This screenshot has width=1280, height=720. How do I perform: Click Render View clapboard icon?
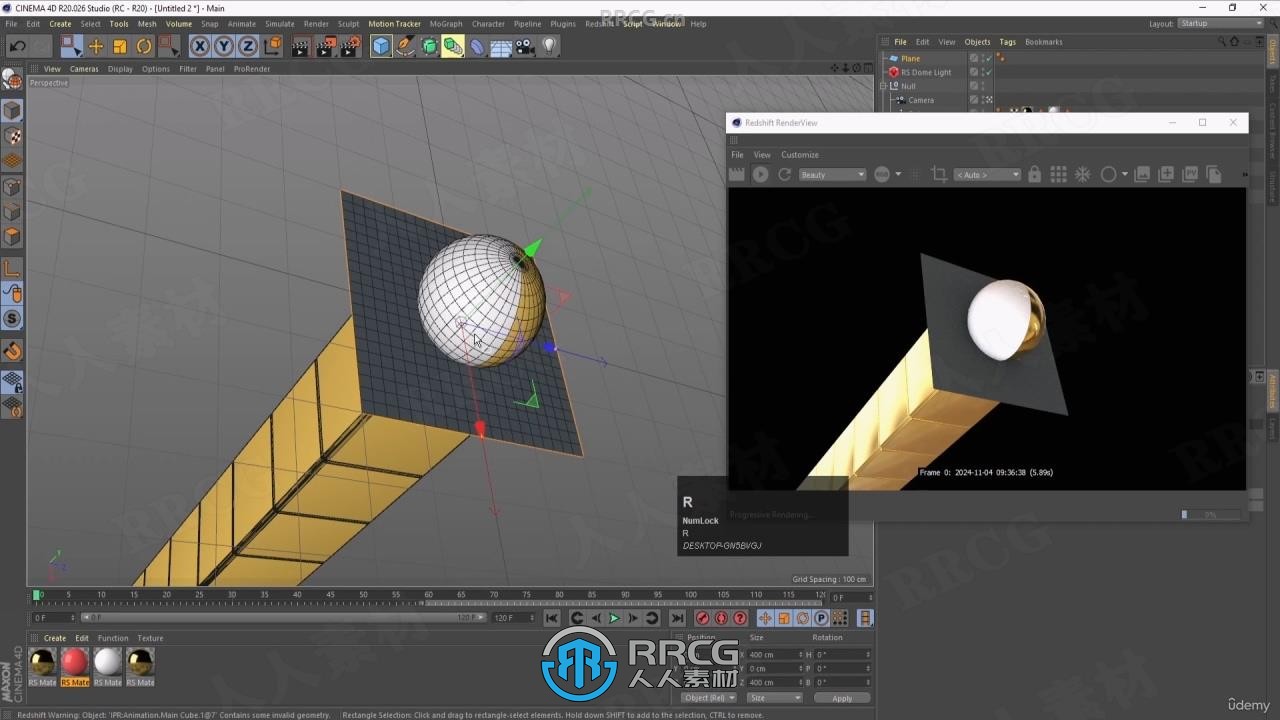tap(301, 46)
